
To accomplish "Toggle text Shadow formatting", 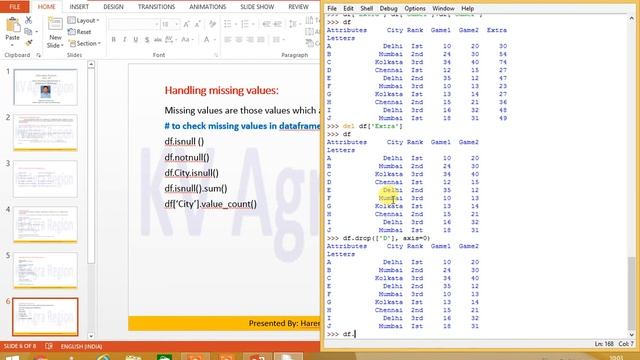I will tap(147, 40).
